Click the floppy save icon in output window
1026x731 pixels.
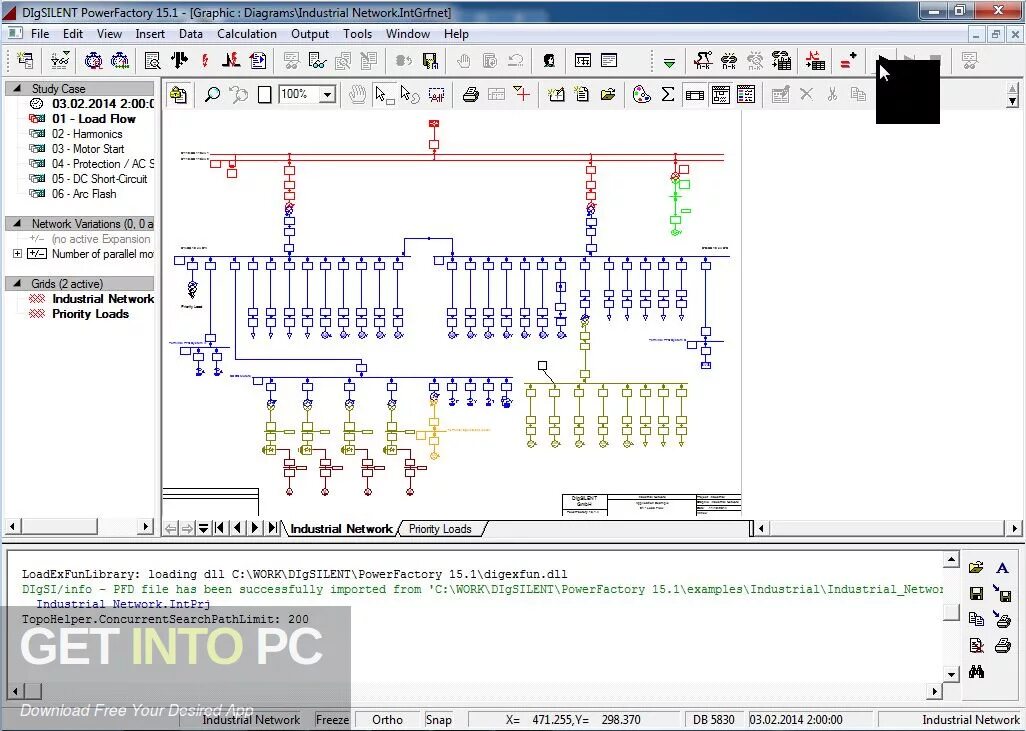click(976, 594)
